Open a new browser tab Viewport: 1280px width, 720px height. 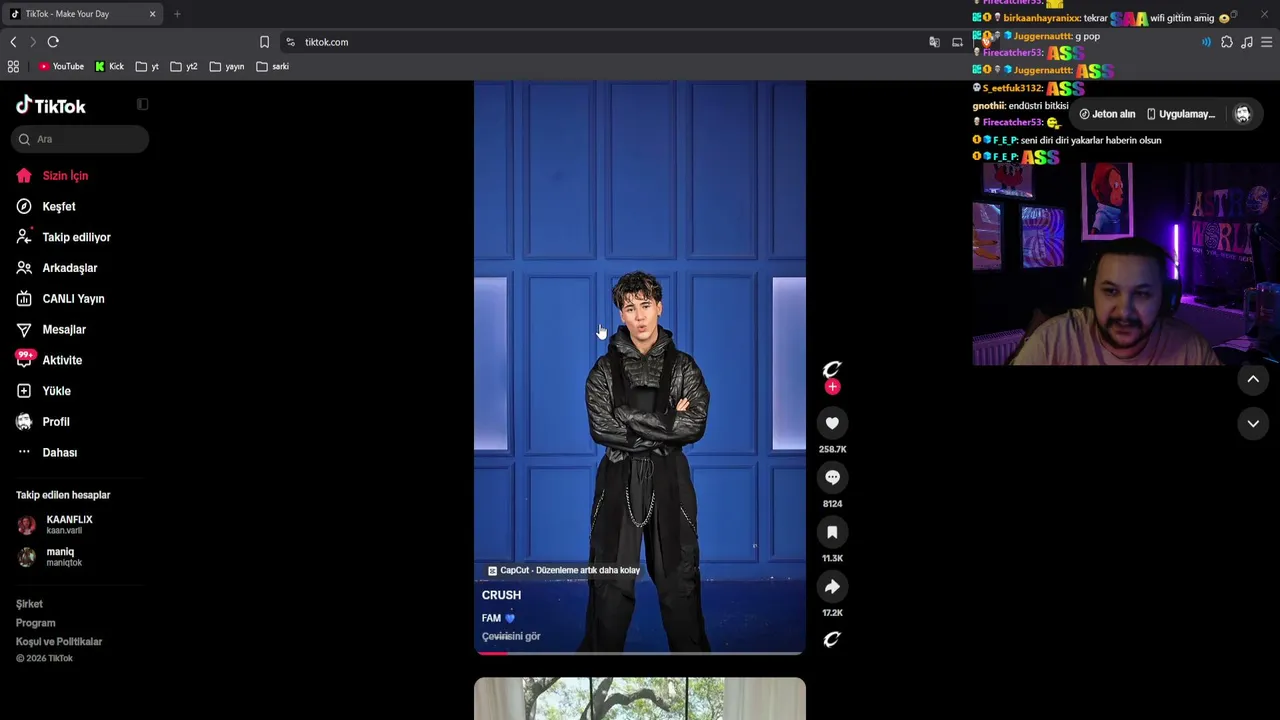tap(177, 14)
